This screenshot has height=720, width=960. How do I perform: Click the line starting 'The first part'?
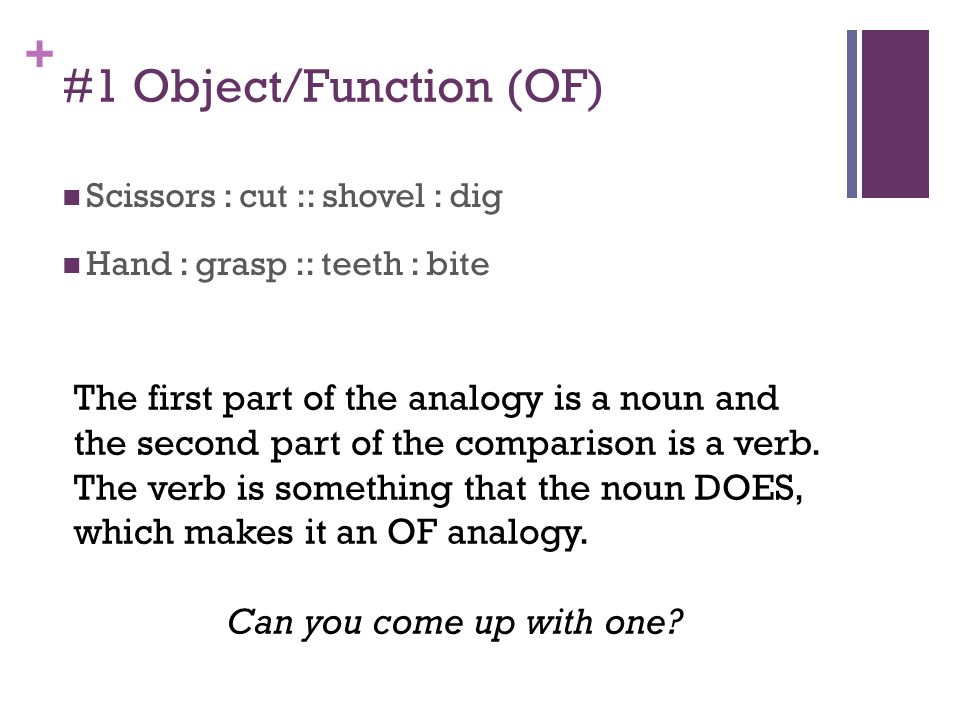pyautogui.click(x=426, y=399)
